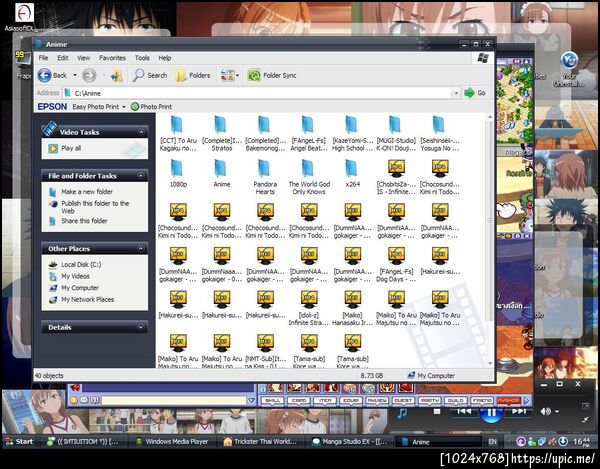This screenshot has width=600, height=469.
Task: Select [NMT-Sub] video file
Action: (x=265, y=352)
